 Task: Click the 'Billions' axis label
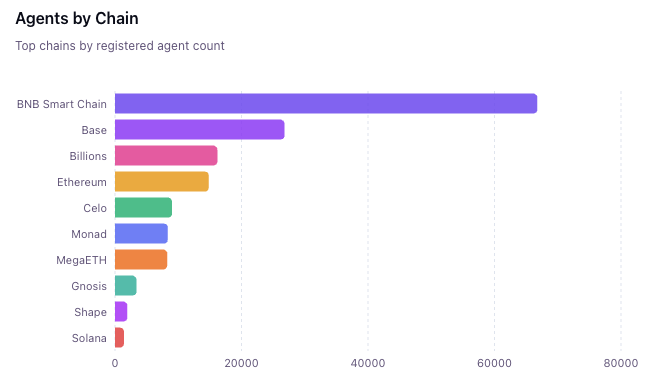pyautogui.click(x=88, y=156)
